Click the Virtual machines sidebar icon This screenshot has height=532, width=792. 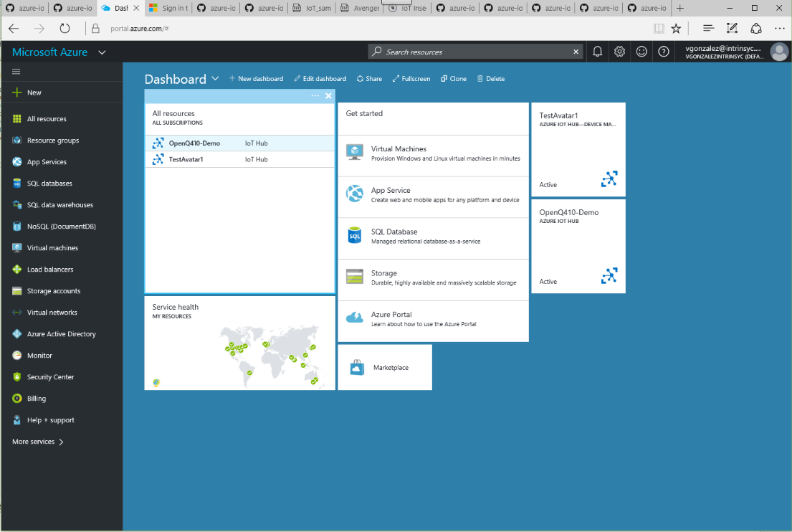coord(17,248)
